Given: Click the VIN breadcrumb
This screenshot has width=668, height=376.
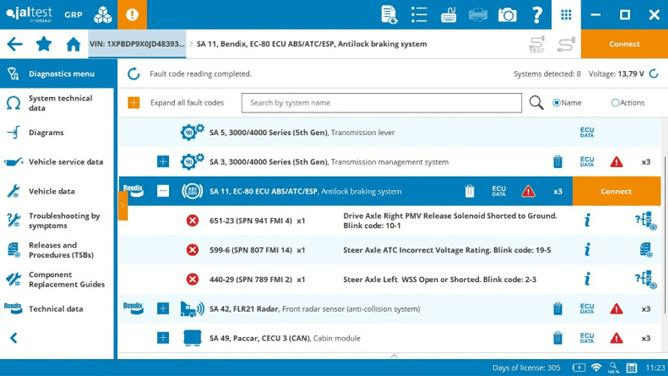Looking at the screenshot, I should tap(137, 44).
